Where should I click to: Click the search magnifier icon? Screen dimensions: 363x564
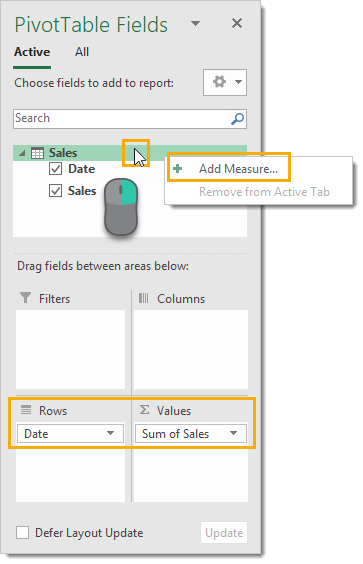pos(237,119)
